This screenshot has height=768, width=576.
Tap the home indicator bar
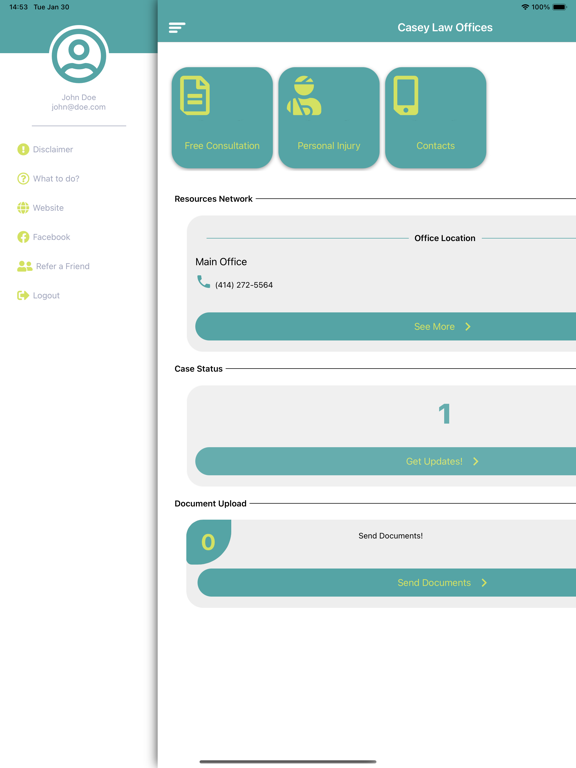(x=288, y=762)
